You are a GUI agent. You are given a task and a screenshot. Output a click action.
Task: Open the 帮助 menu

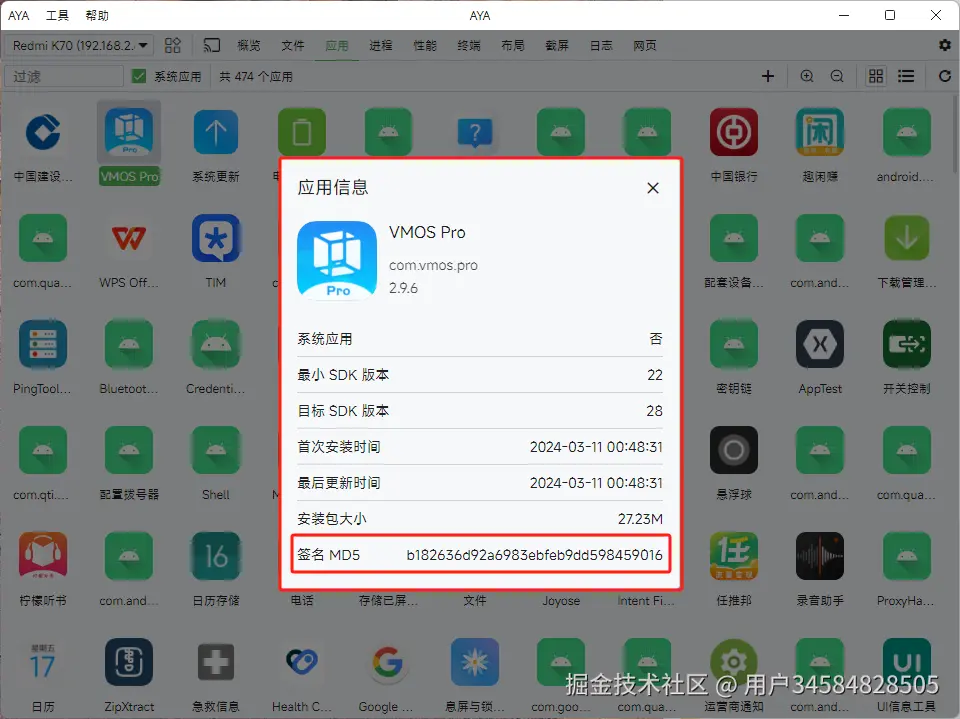(97, 15)
